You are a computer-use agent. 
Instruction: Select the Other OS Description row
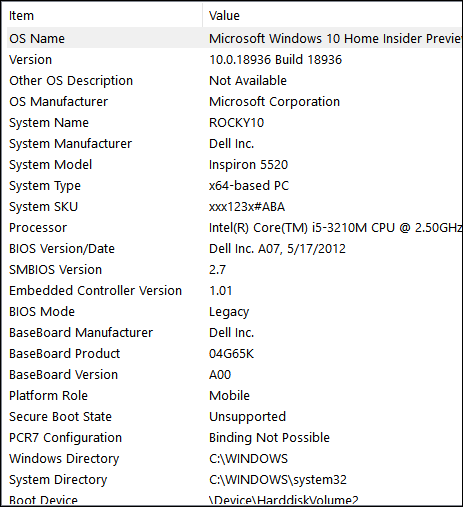pos(234,81)
